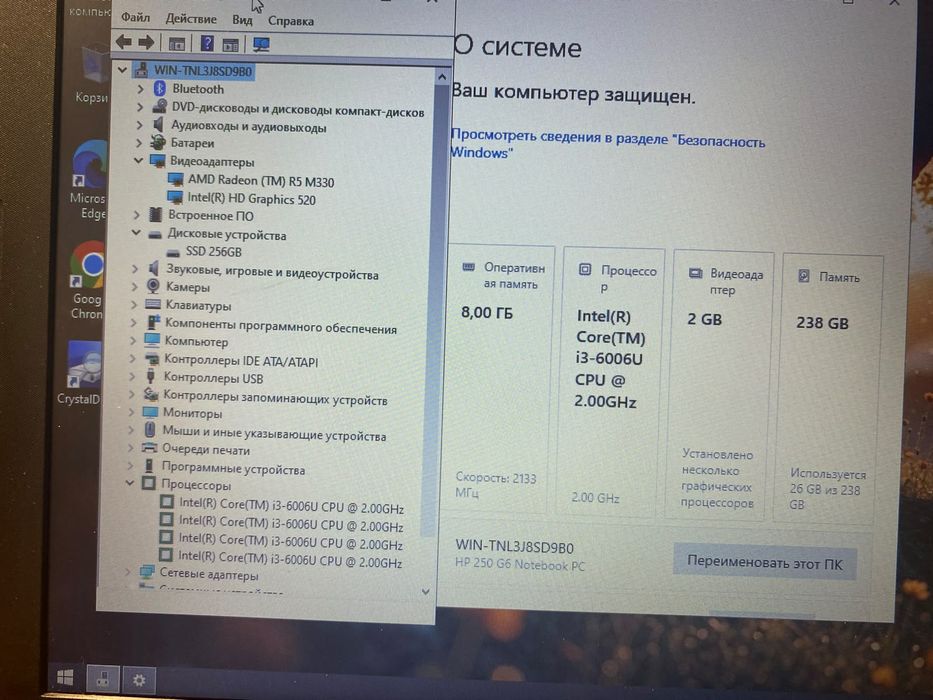Click the Сетевые адаптеры icon
This screenshot has height=700, width=933.
147,574
